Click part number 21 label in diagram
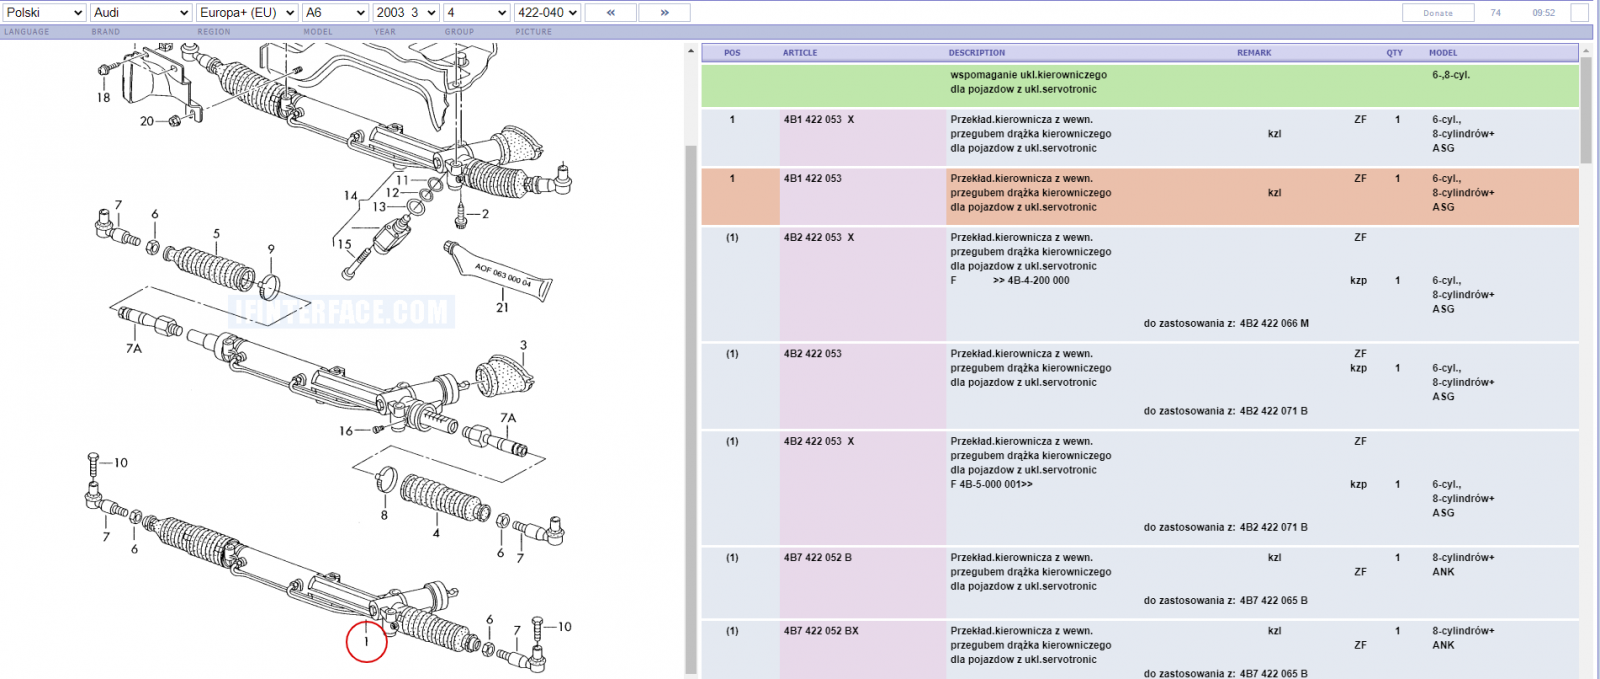Screen dimensions: 1600x679 pyautogui.click(x=502, y=308)
